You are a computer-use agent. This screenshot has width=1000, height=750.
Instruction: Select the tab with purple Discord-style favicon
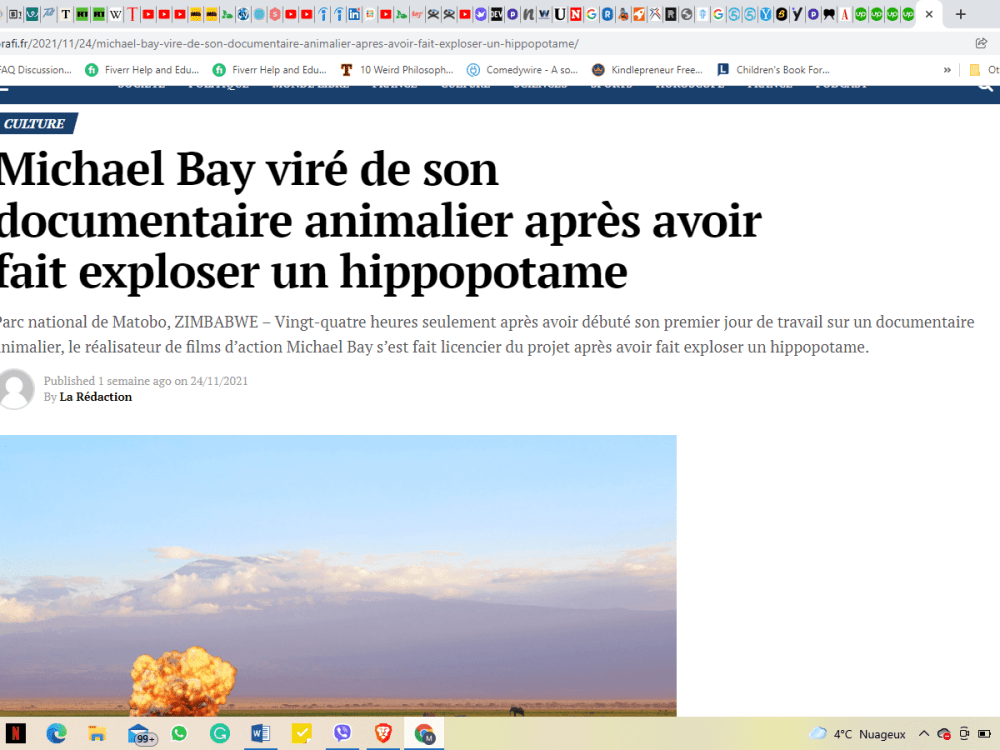pyautogui.click(x=481, y=14)
